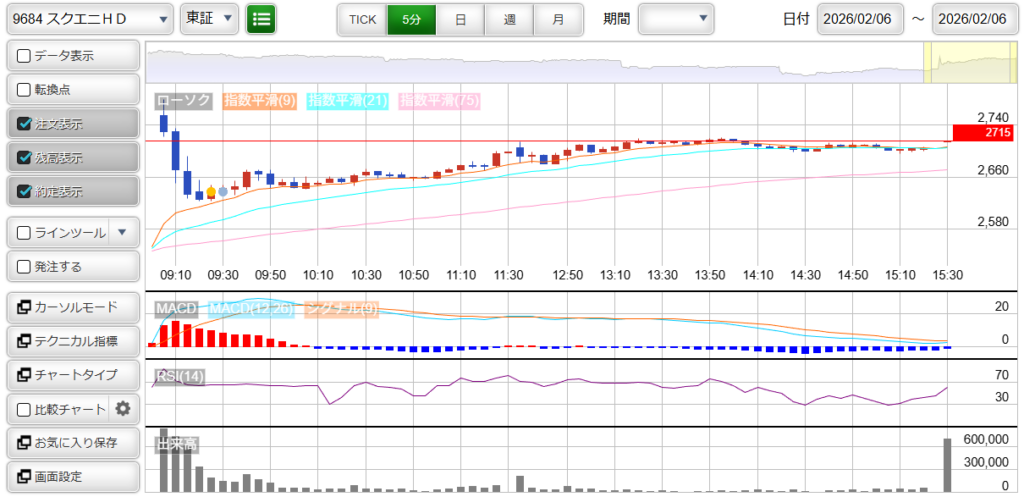Click the green list view icon

point(261,18)
